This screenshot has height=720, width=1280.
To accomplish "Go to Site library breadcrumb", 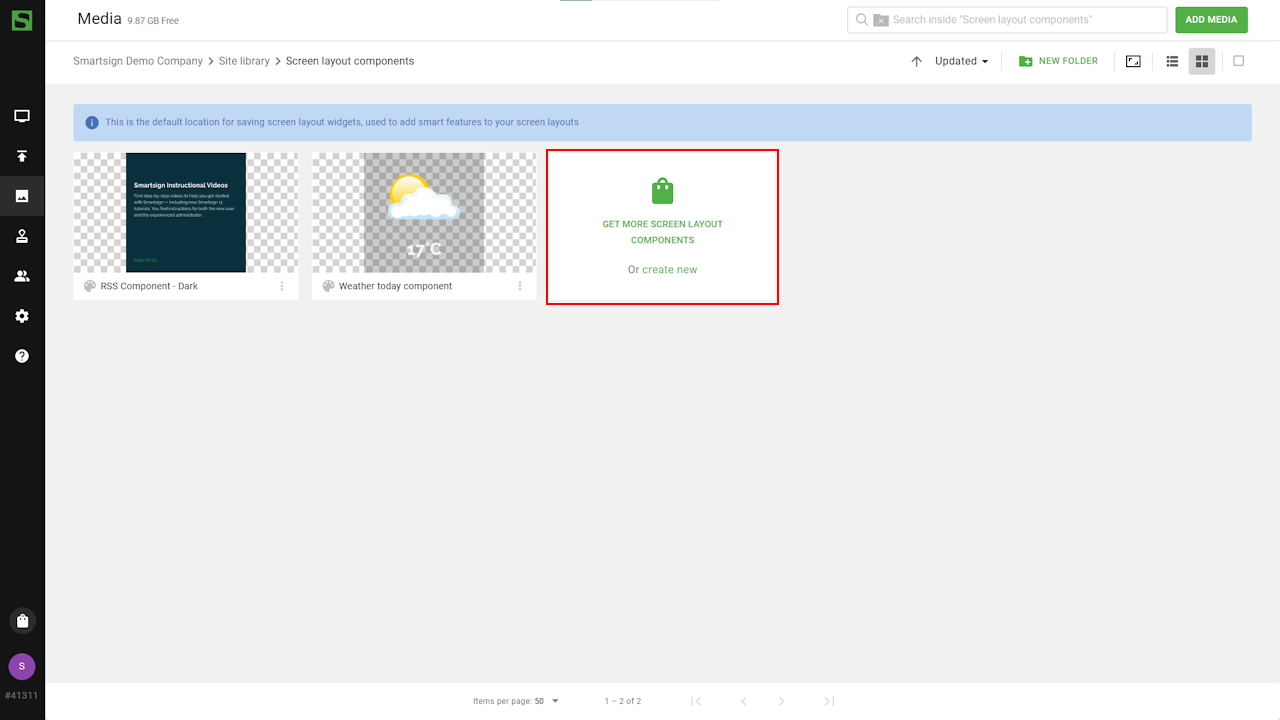I will tap(244, 61).
